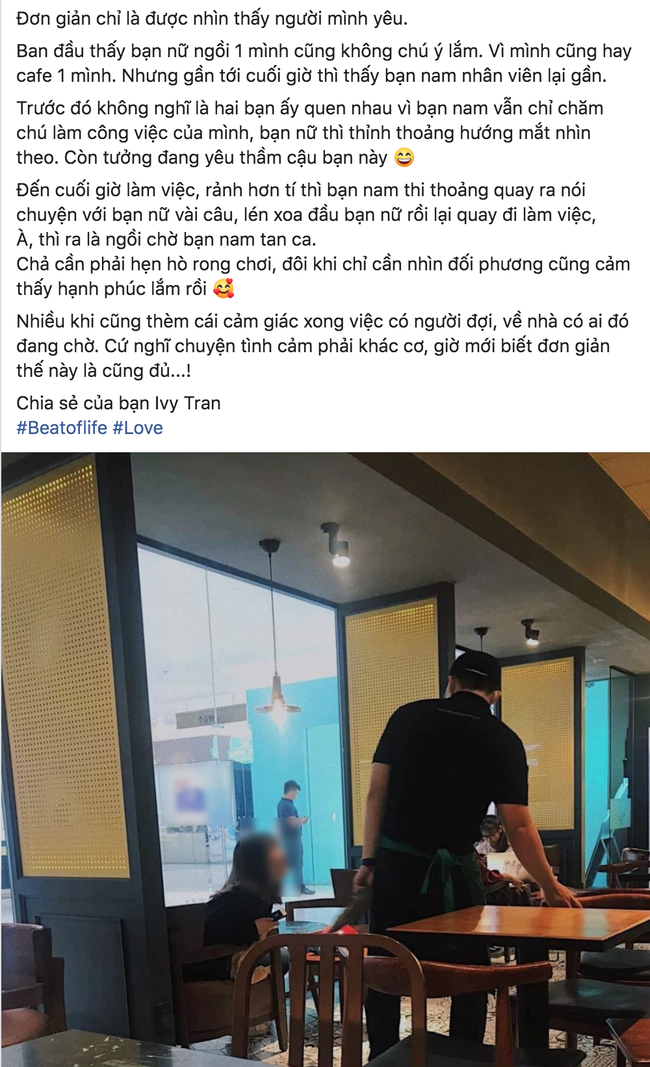Click the large yellow perforated panel on left
This screenshot has width=650, height=1067.
coord(63,667)
